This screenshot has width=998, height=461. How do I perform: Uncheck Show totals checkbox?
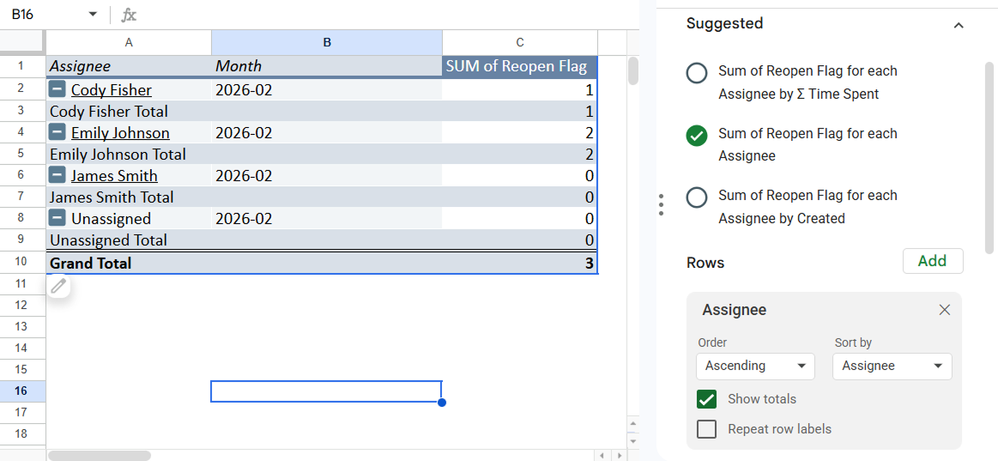707,399
